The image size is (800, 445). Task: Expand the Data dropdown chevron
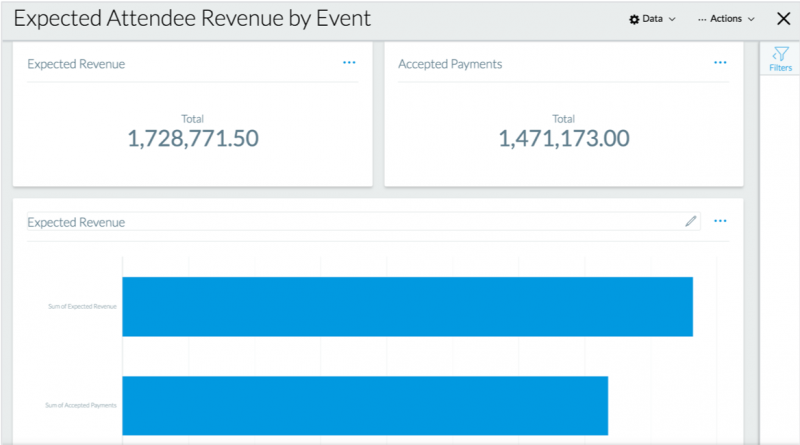[x=672, y=19]
